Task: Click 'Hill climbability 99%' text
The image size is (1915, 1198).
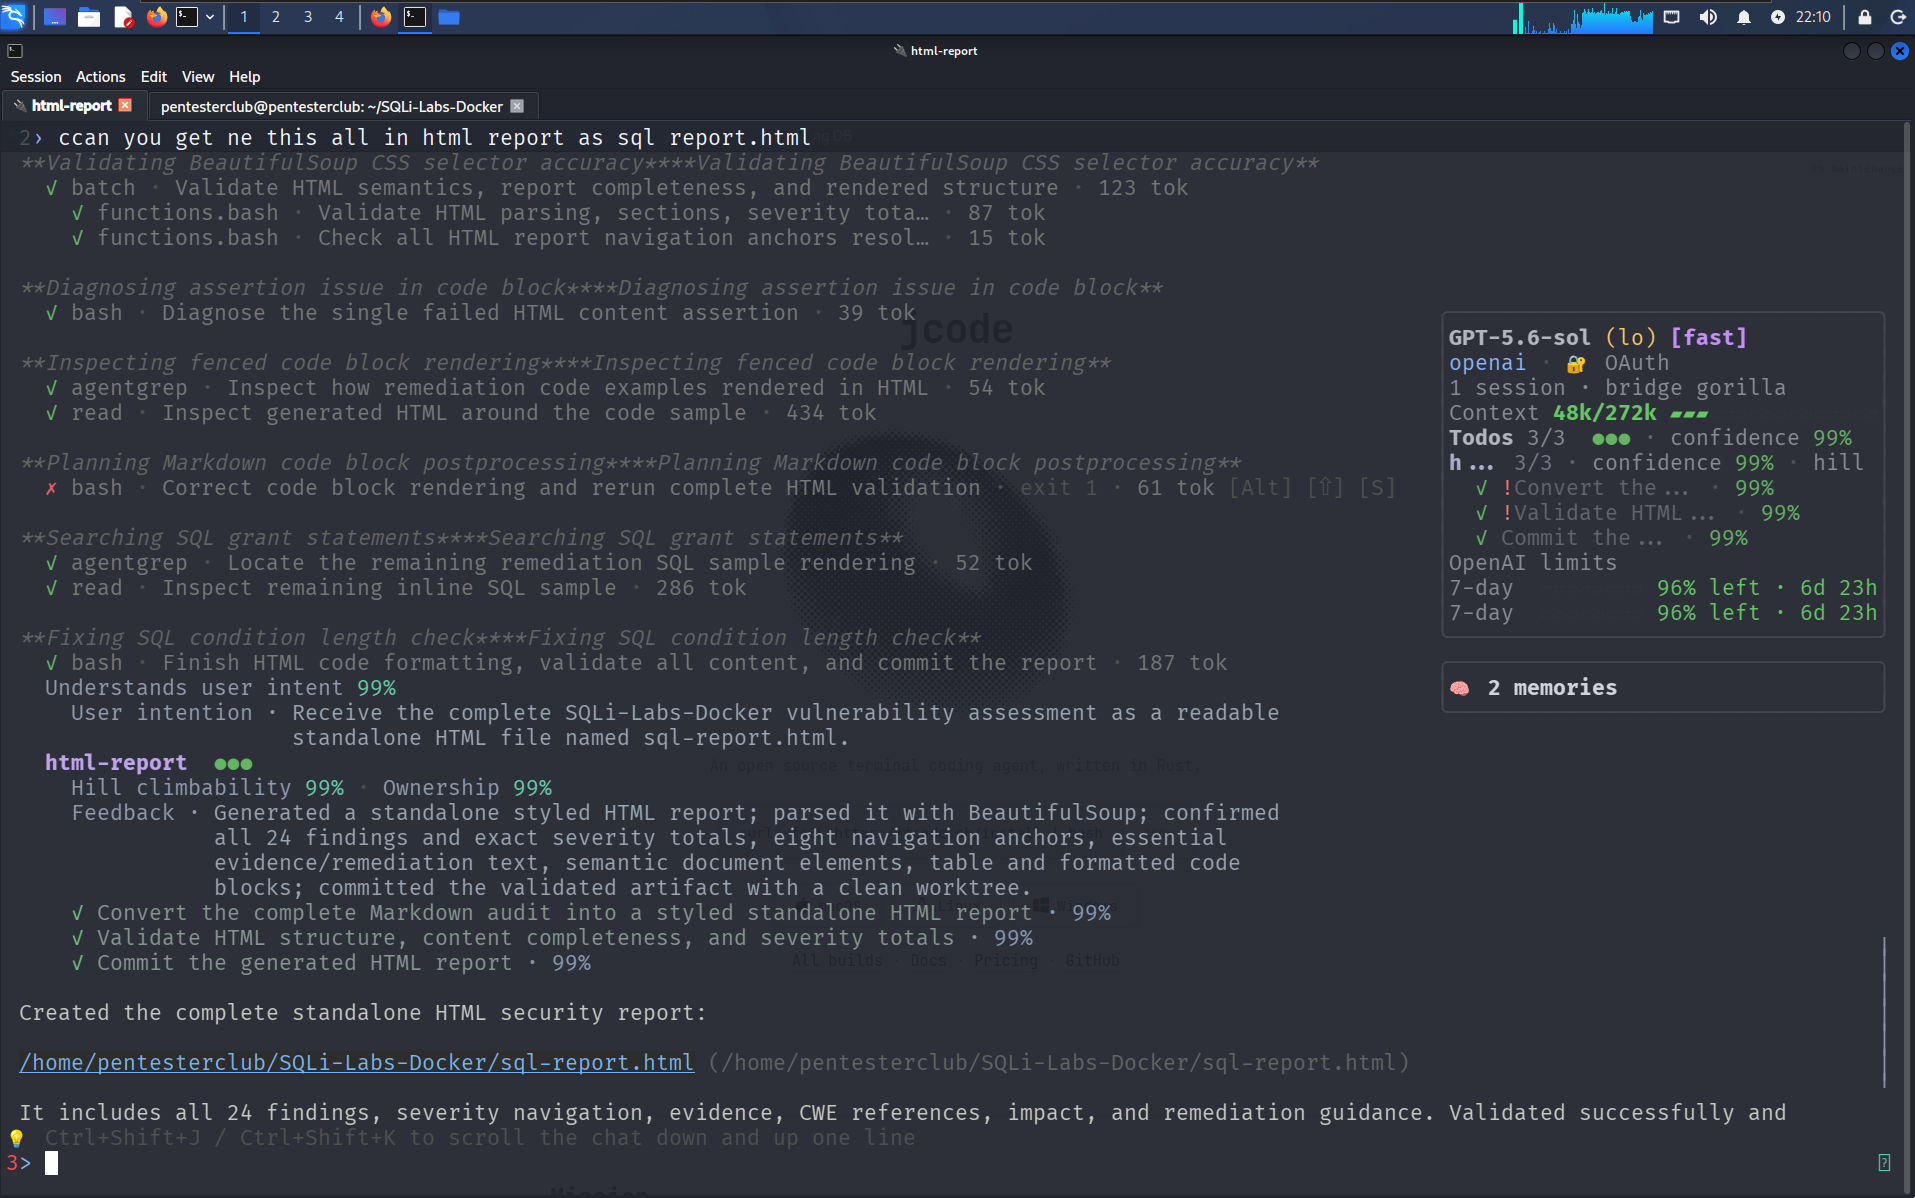Action: coord(207,788)
